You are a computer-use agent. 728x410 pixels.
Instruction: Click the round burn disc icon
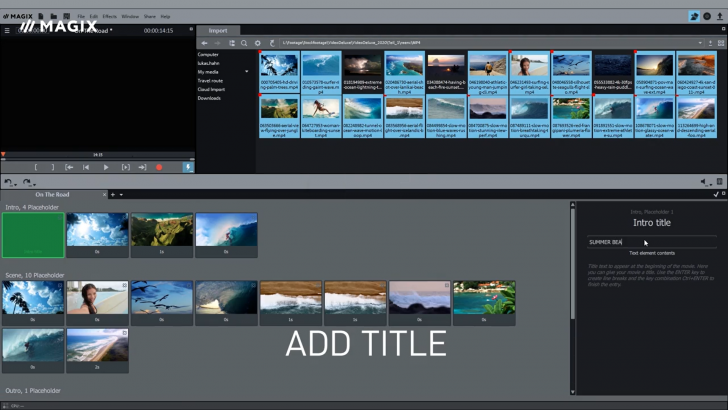(x=707, y=16)
